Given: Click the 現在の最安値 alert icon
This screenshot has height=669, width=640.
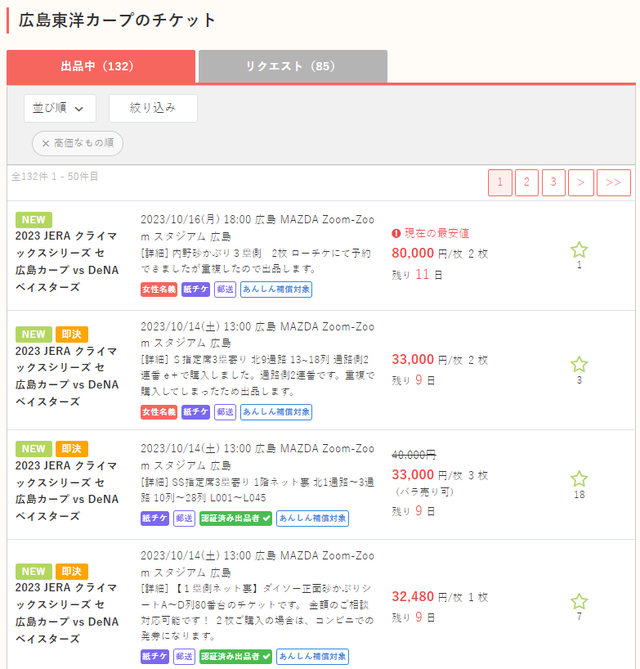Looking at the screenshot, I should [396, 233].
